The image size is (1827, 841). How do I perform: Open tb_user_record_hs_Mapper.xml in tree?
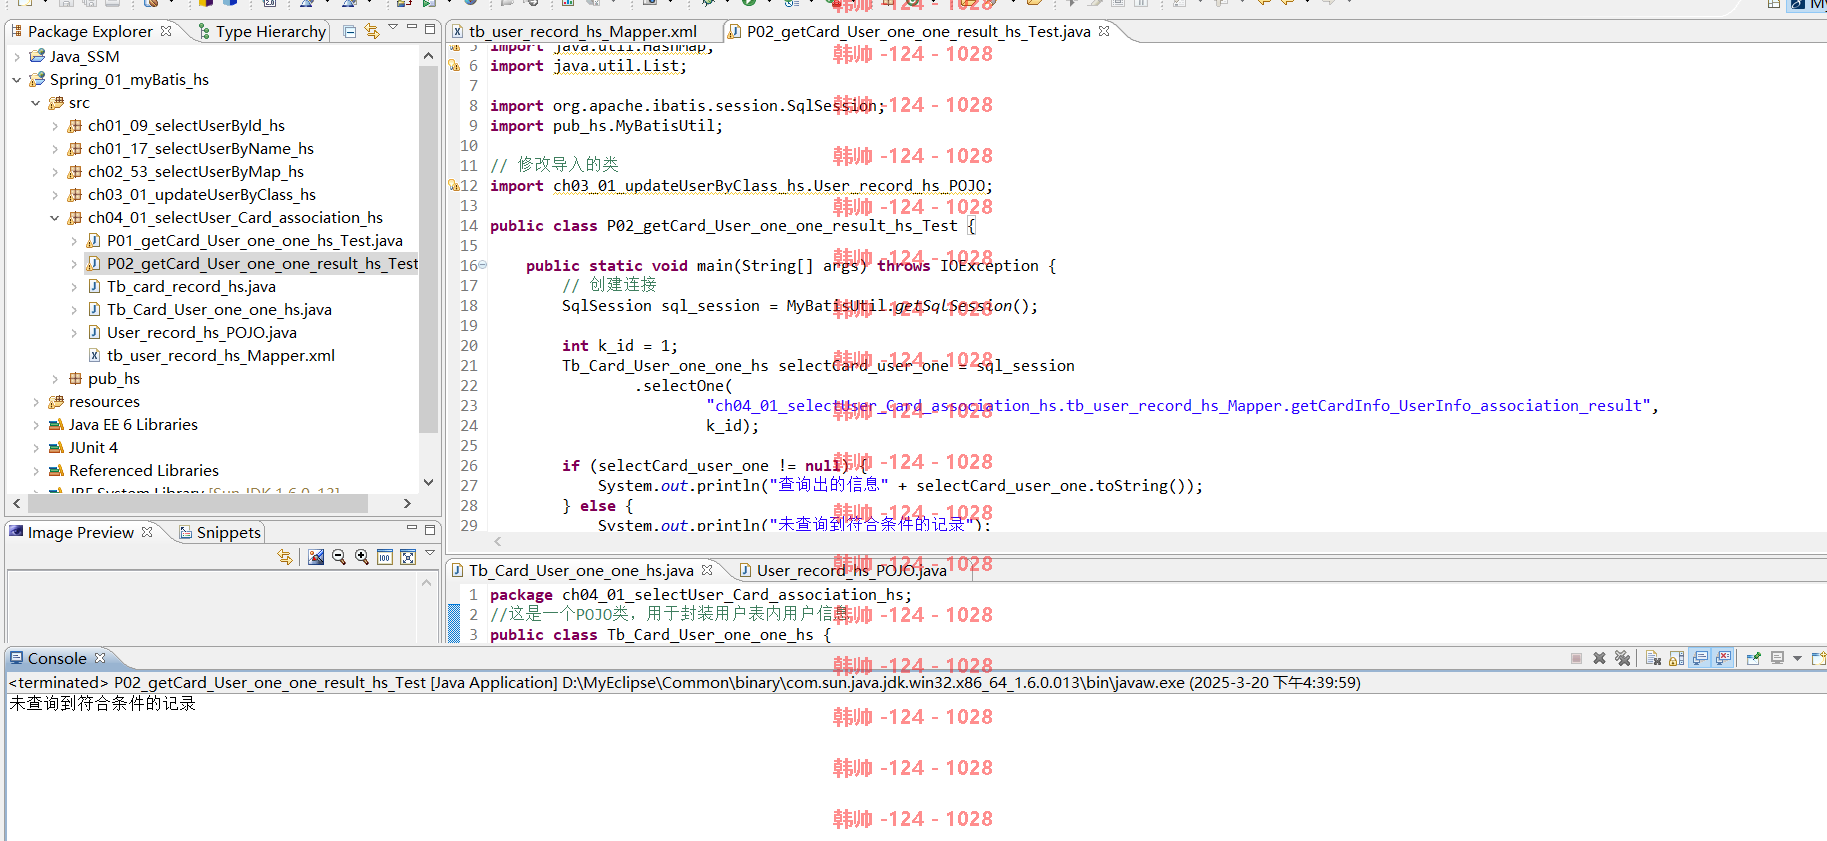click(220, 356)
